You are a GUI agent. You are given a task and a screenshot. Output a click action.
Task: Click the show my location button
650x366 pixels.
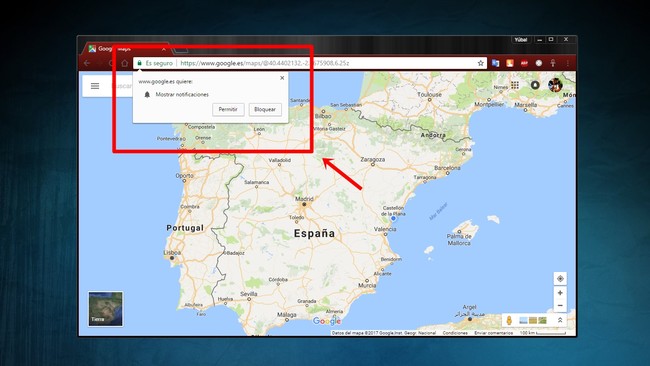point(560,279)
